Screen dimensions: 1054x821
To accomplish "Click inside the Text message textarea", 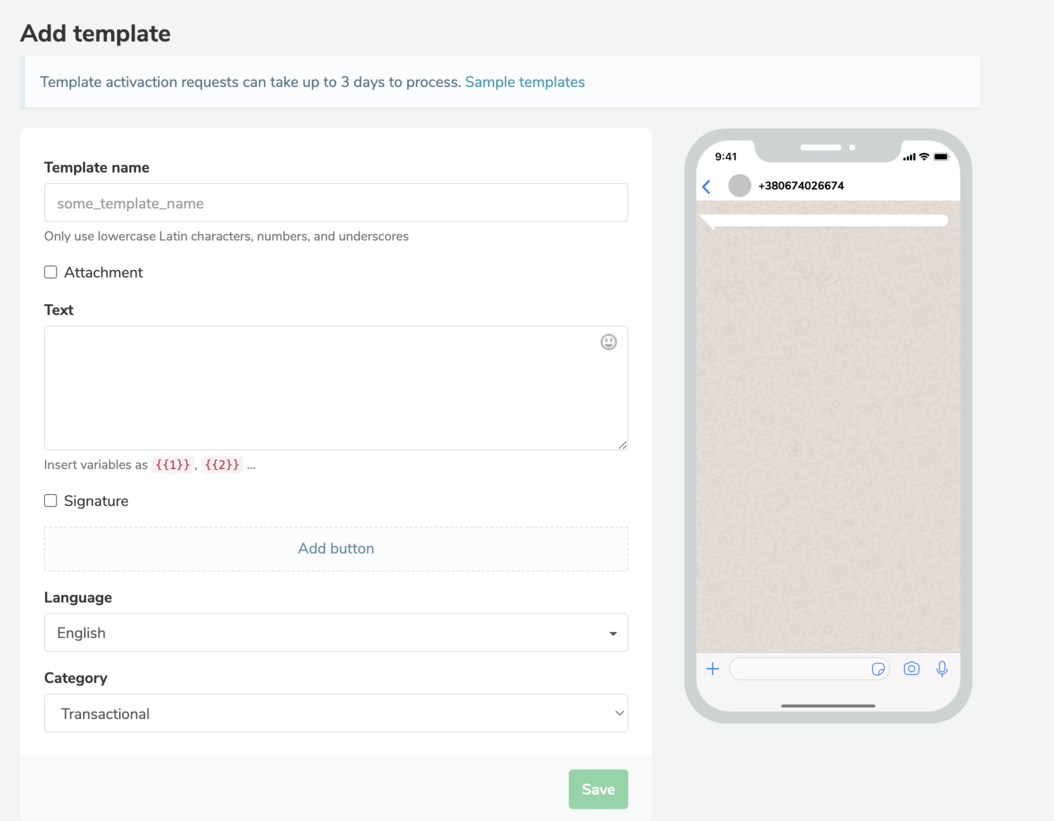I will coord(320,388).
